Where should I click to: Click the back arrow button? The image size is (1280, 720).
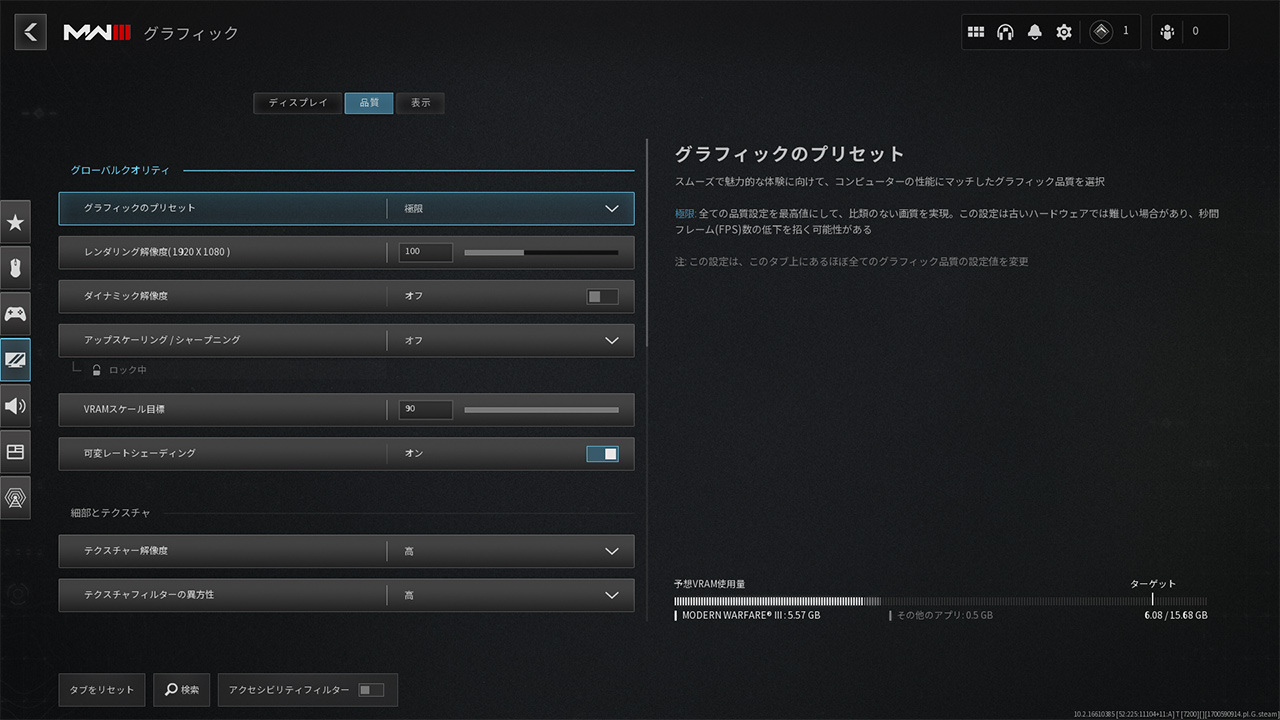click(30, 32)
